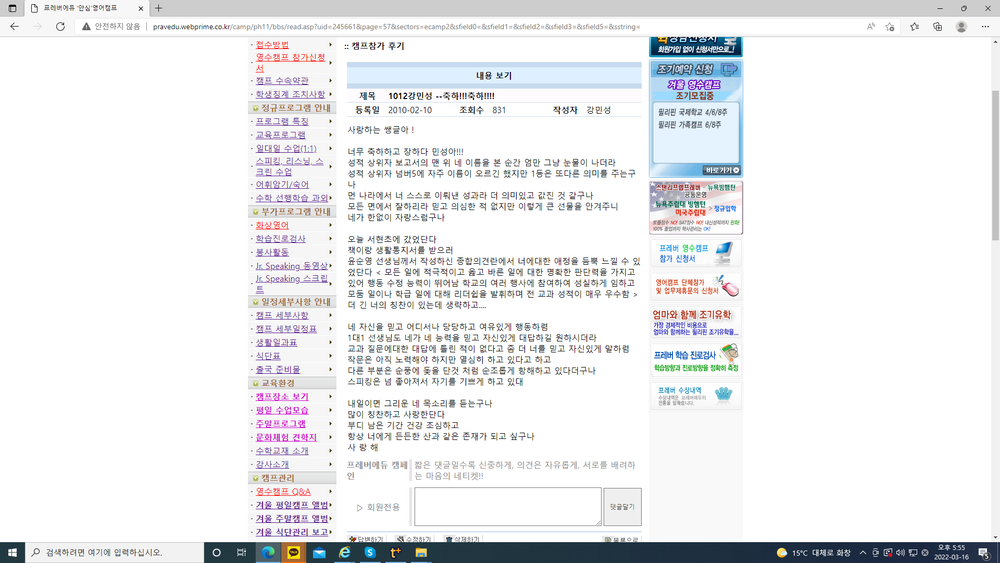Go back with browser back arrow
The height and width of the screenshot is (563, 1000).
coord(14,27)
